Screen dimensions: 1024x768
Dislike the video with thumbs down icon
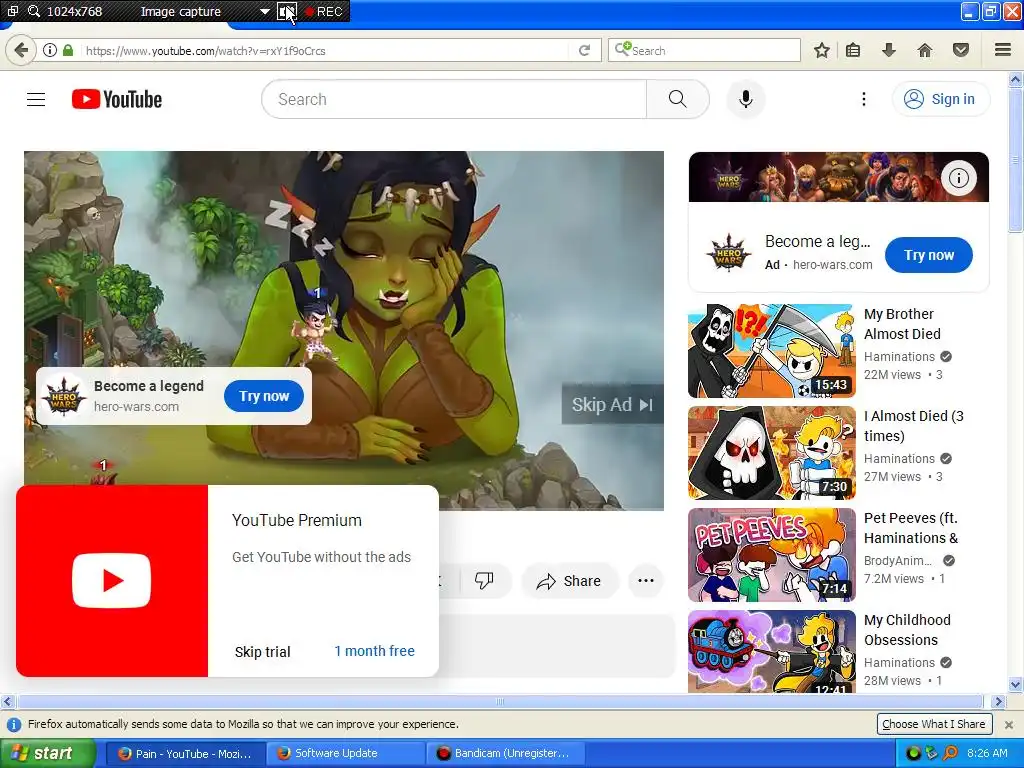(484, 581)
